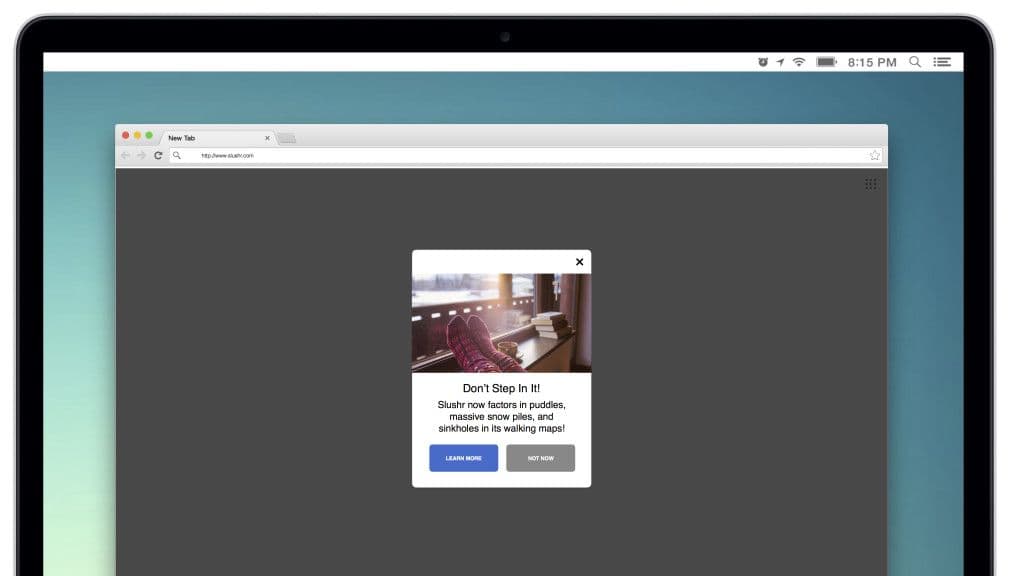Open Spotlight search from the menu bar
This screenshot has width=1024, height=576.
[x=914, y=61]
